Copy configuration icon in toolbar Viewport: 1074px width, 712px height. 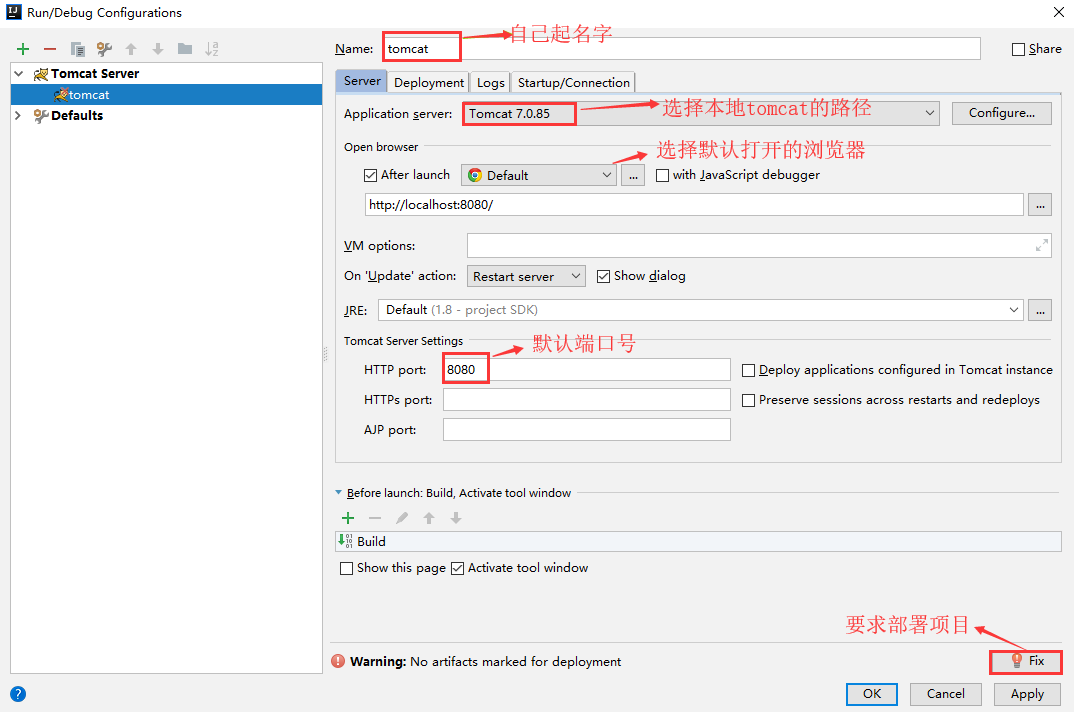[x=77, y=49]
